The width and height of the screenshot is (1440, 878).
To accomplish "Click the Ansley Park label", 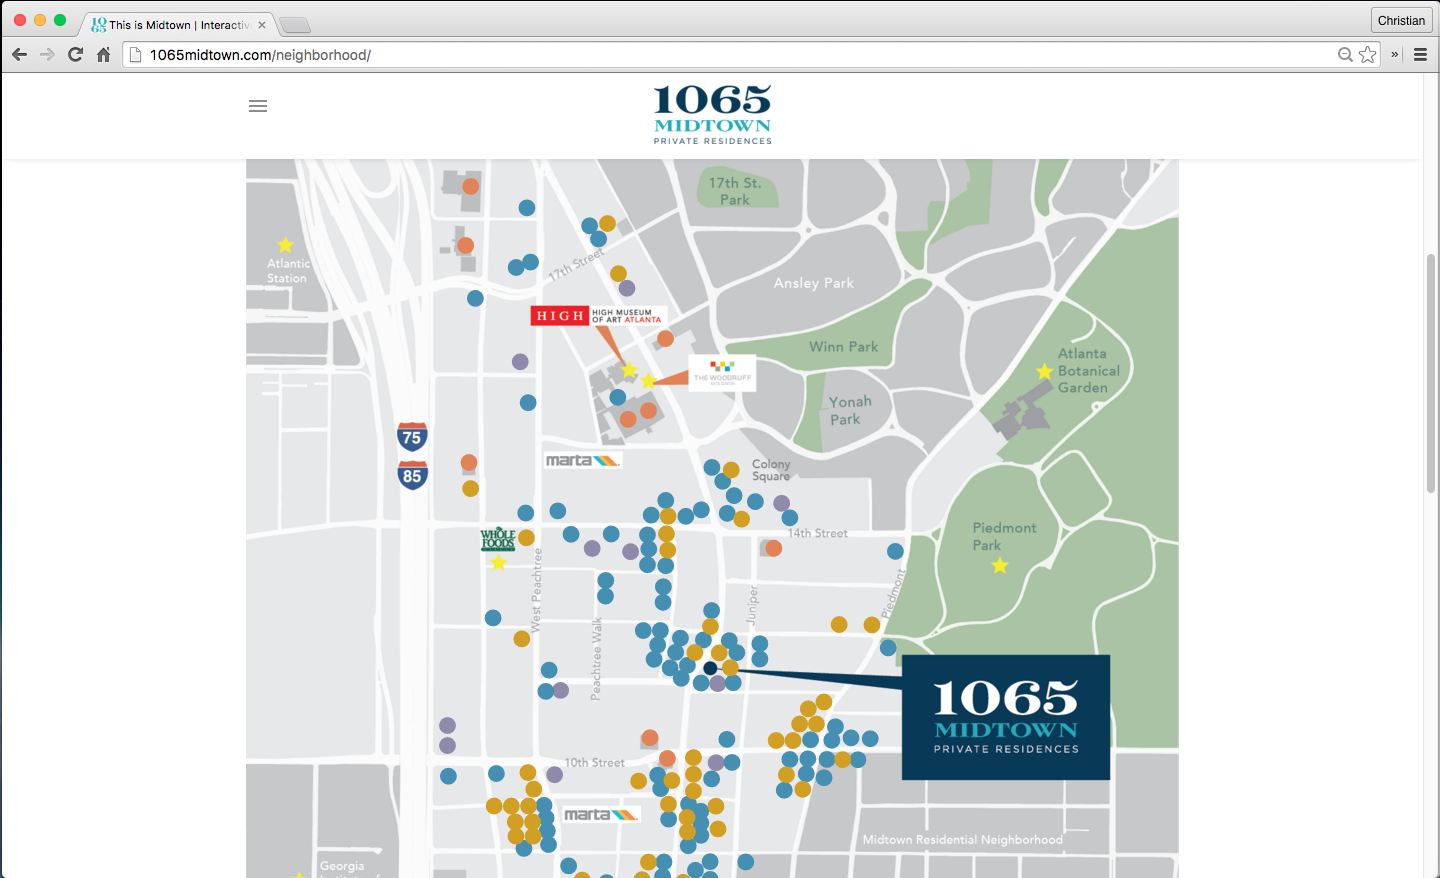I will coord(813,283).
